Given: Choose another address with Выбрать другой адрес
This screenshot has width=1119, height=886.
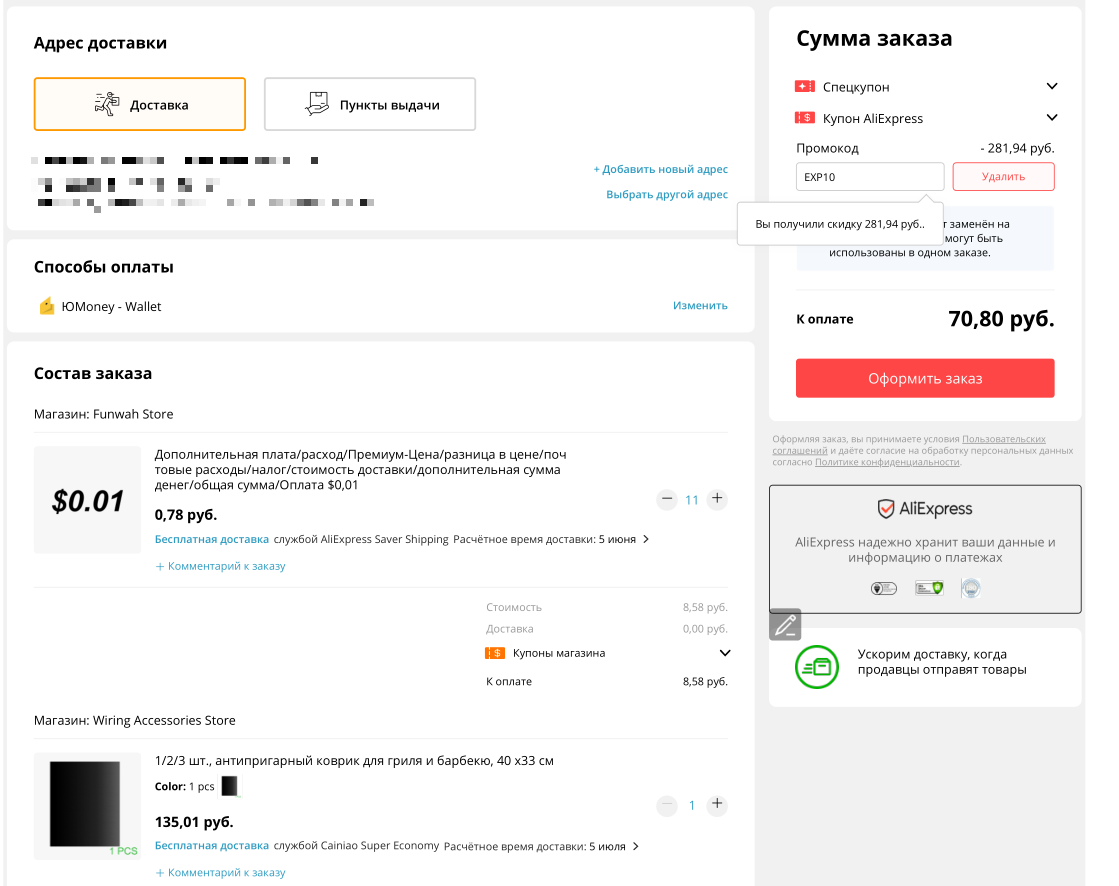Looking at the screenshot, I should 667,194.
